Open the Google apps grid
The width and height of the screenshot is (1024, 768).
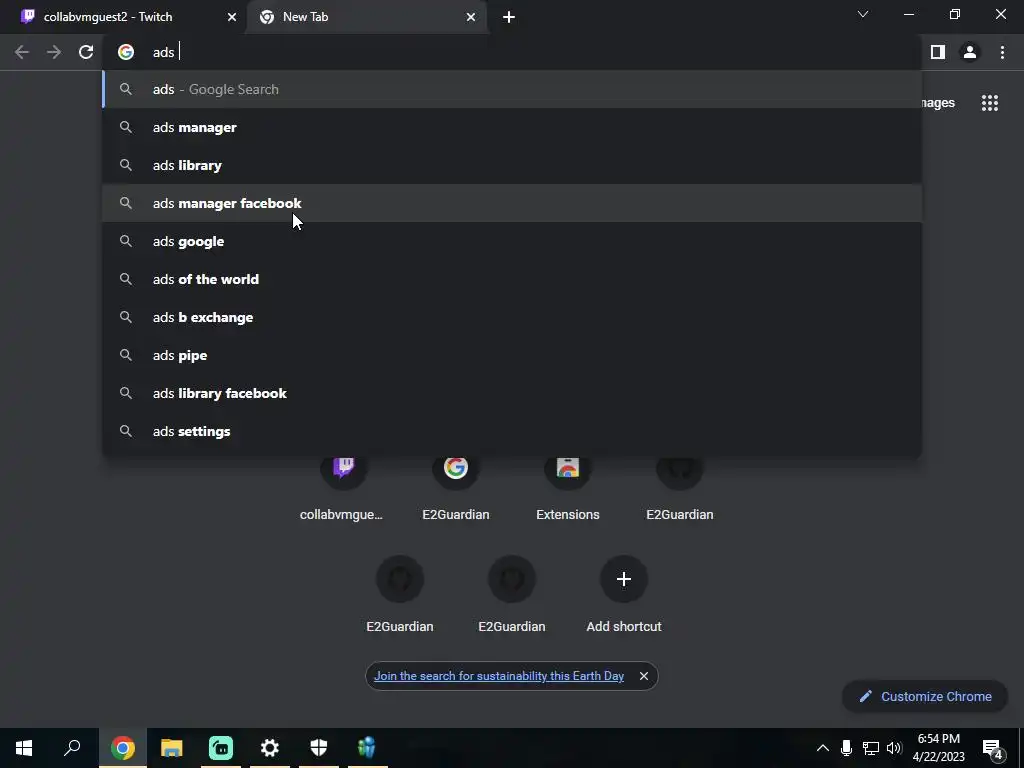pos(989,103)
